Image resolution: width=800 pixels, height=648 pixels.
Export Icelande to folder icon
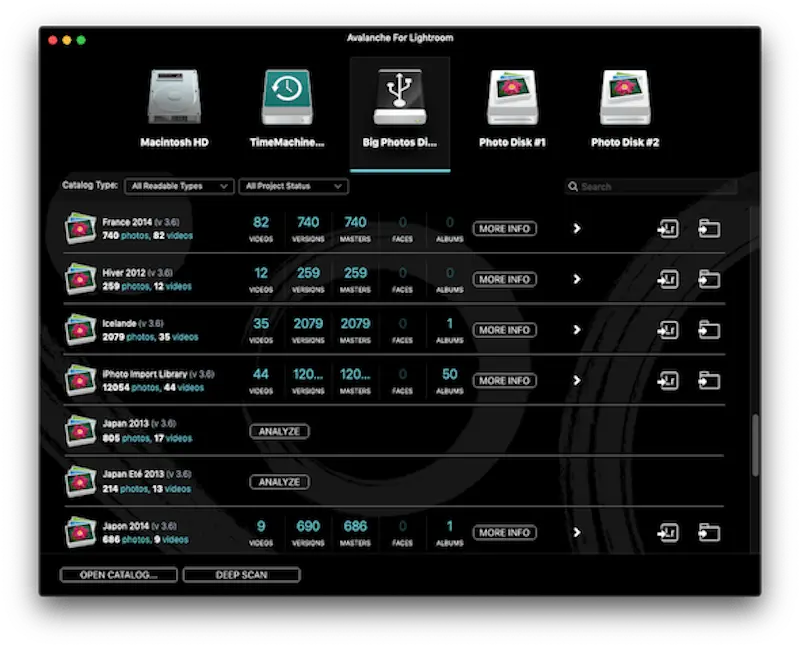[x=709, y=330]
